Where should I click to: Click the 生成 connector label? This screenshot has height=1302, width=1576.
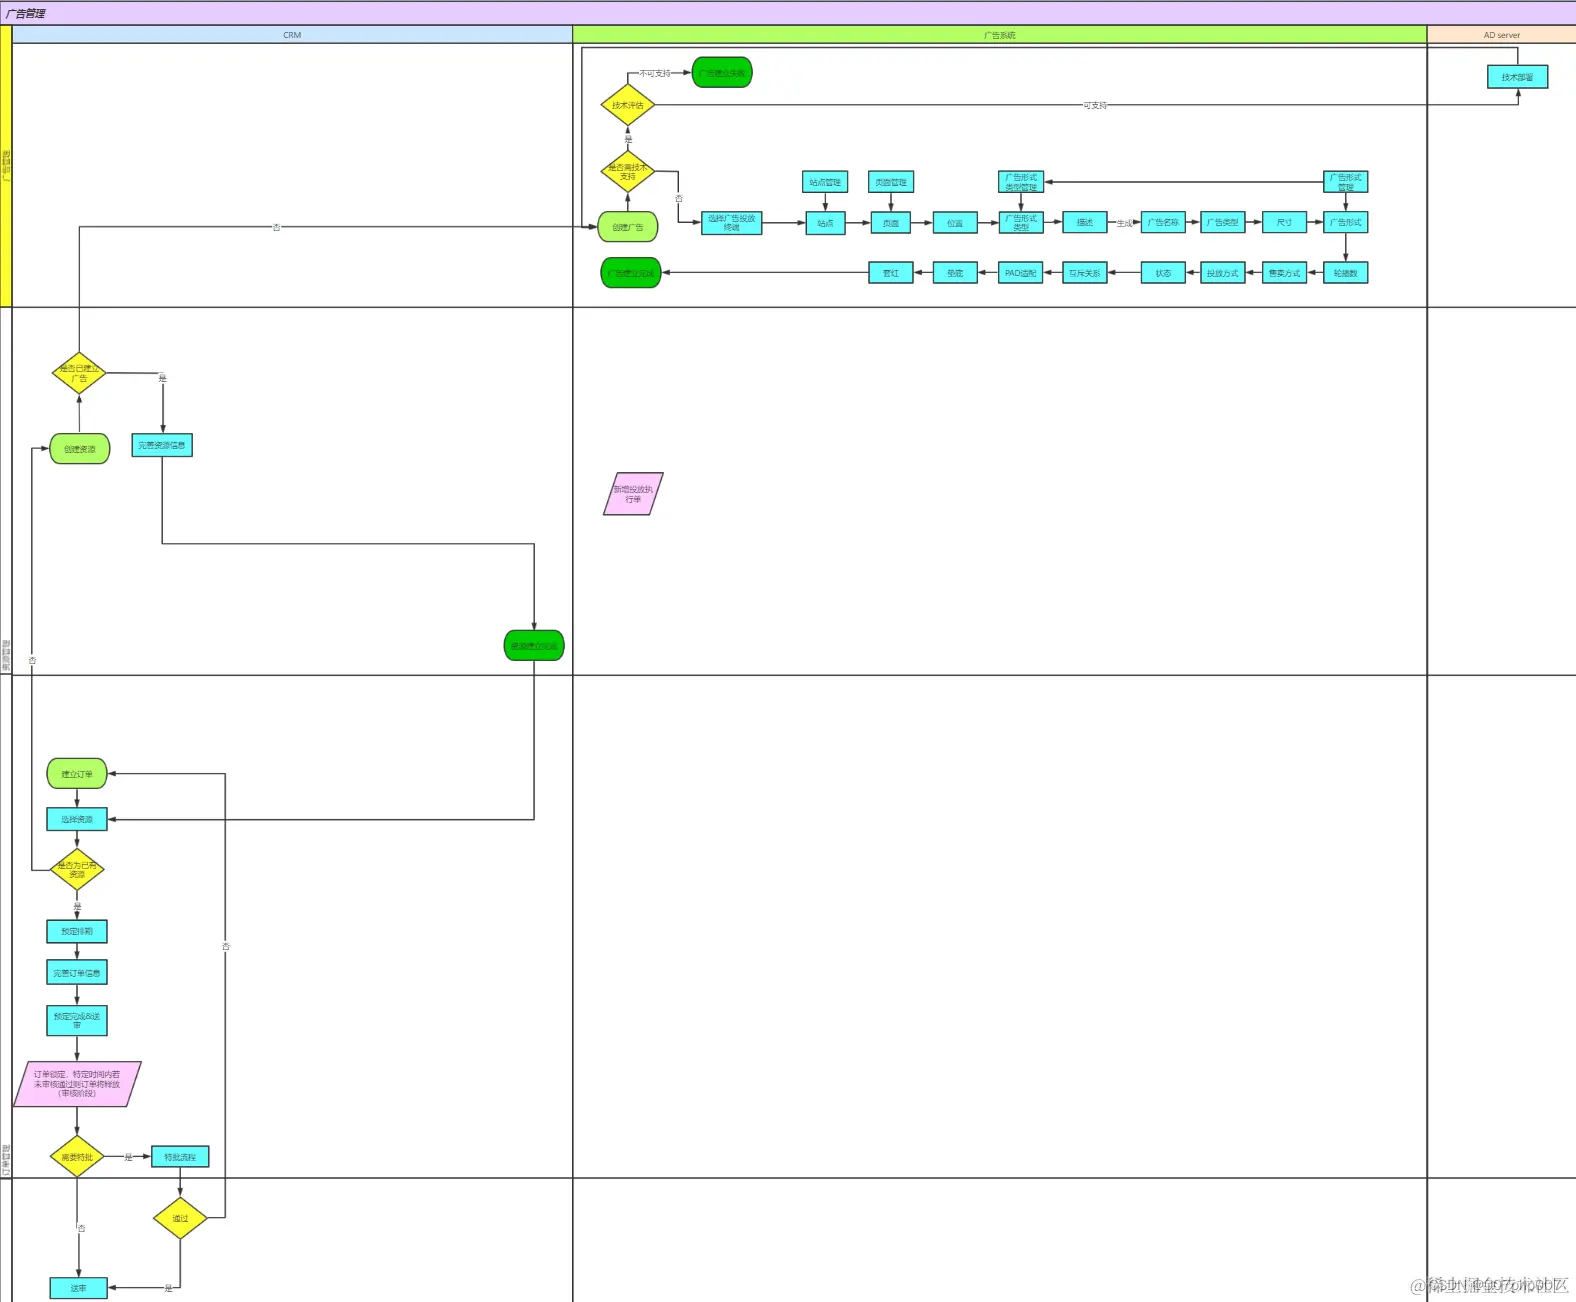pyautogui.click(x=1124, y=223)
